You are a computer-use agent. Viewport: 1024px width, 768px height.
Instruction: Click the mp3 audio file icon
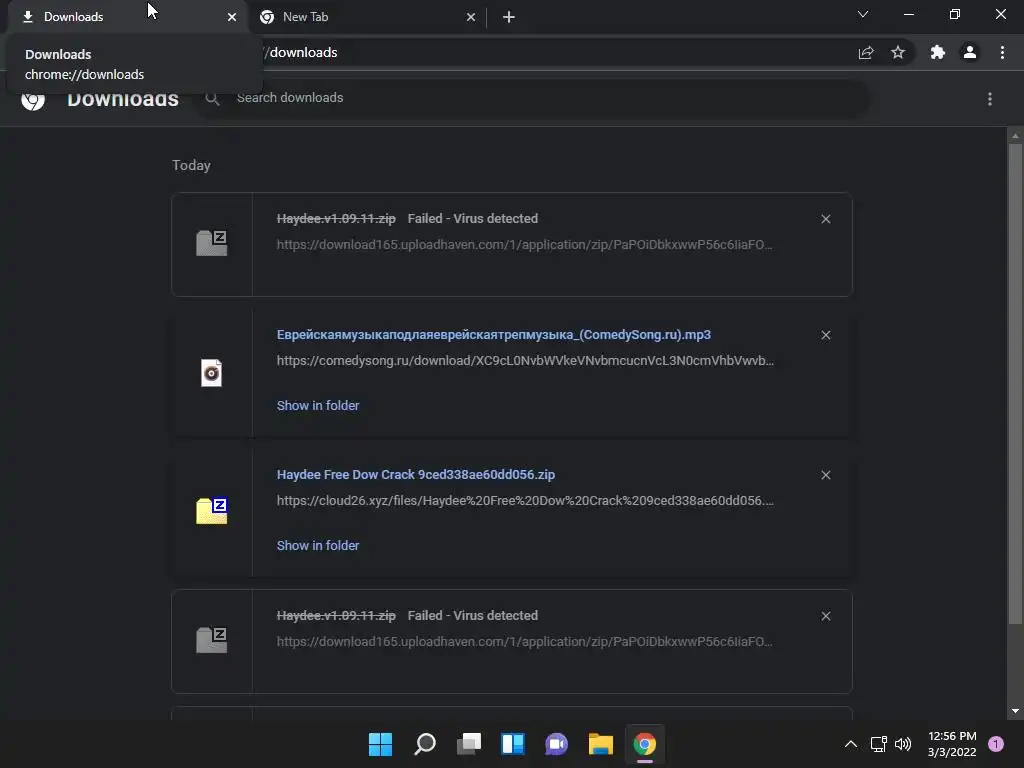pyautogui.click(x=212, y=373)
